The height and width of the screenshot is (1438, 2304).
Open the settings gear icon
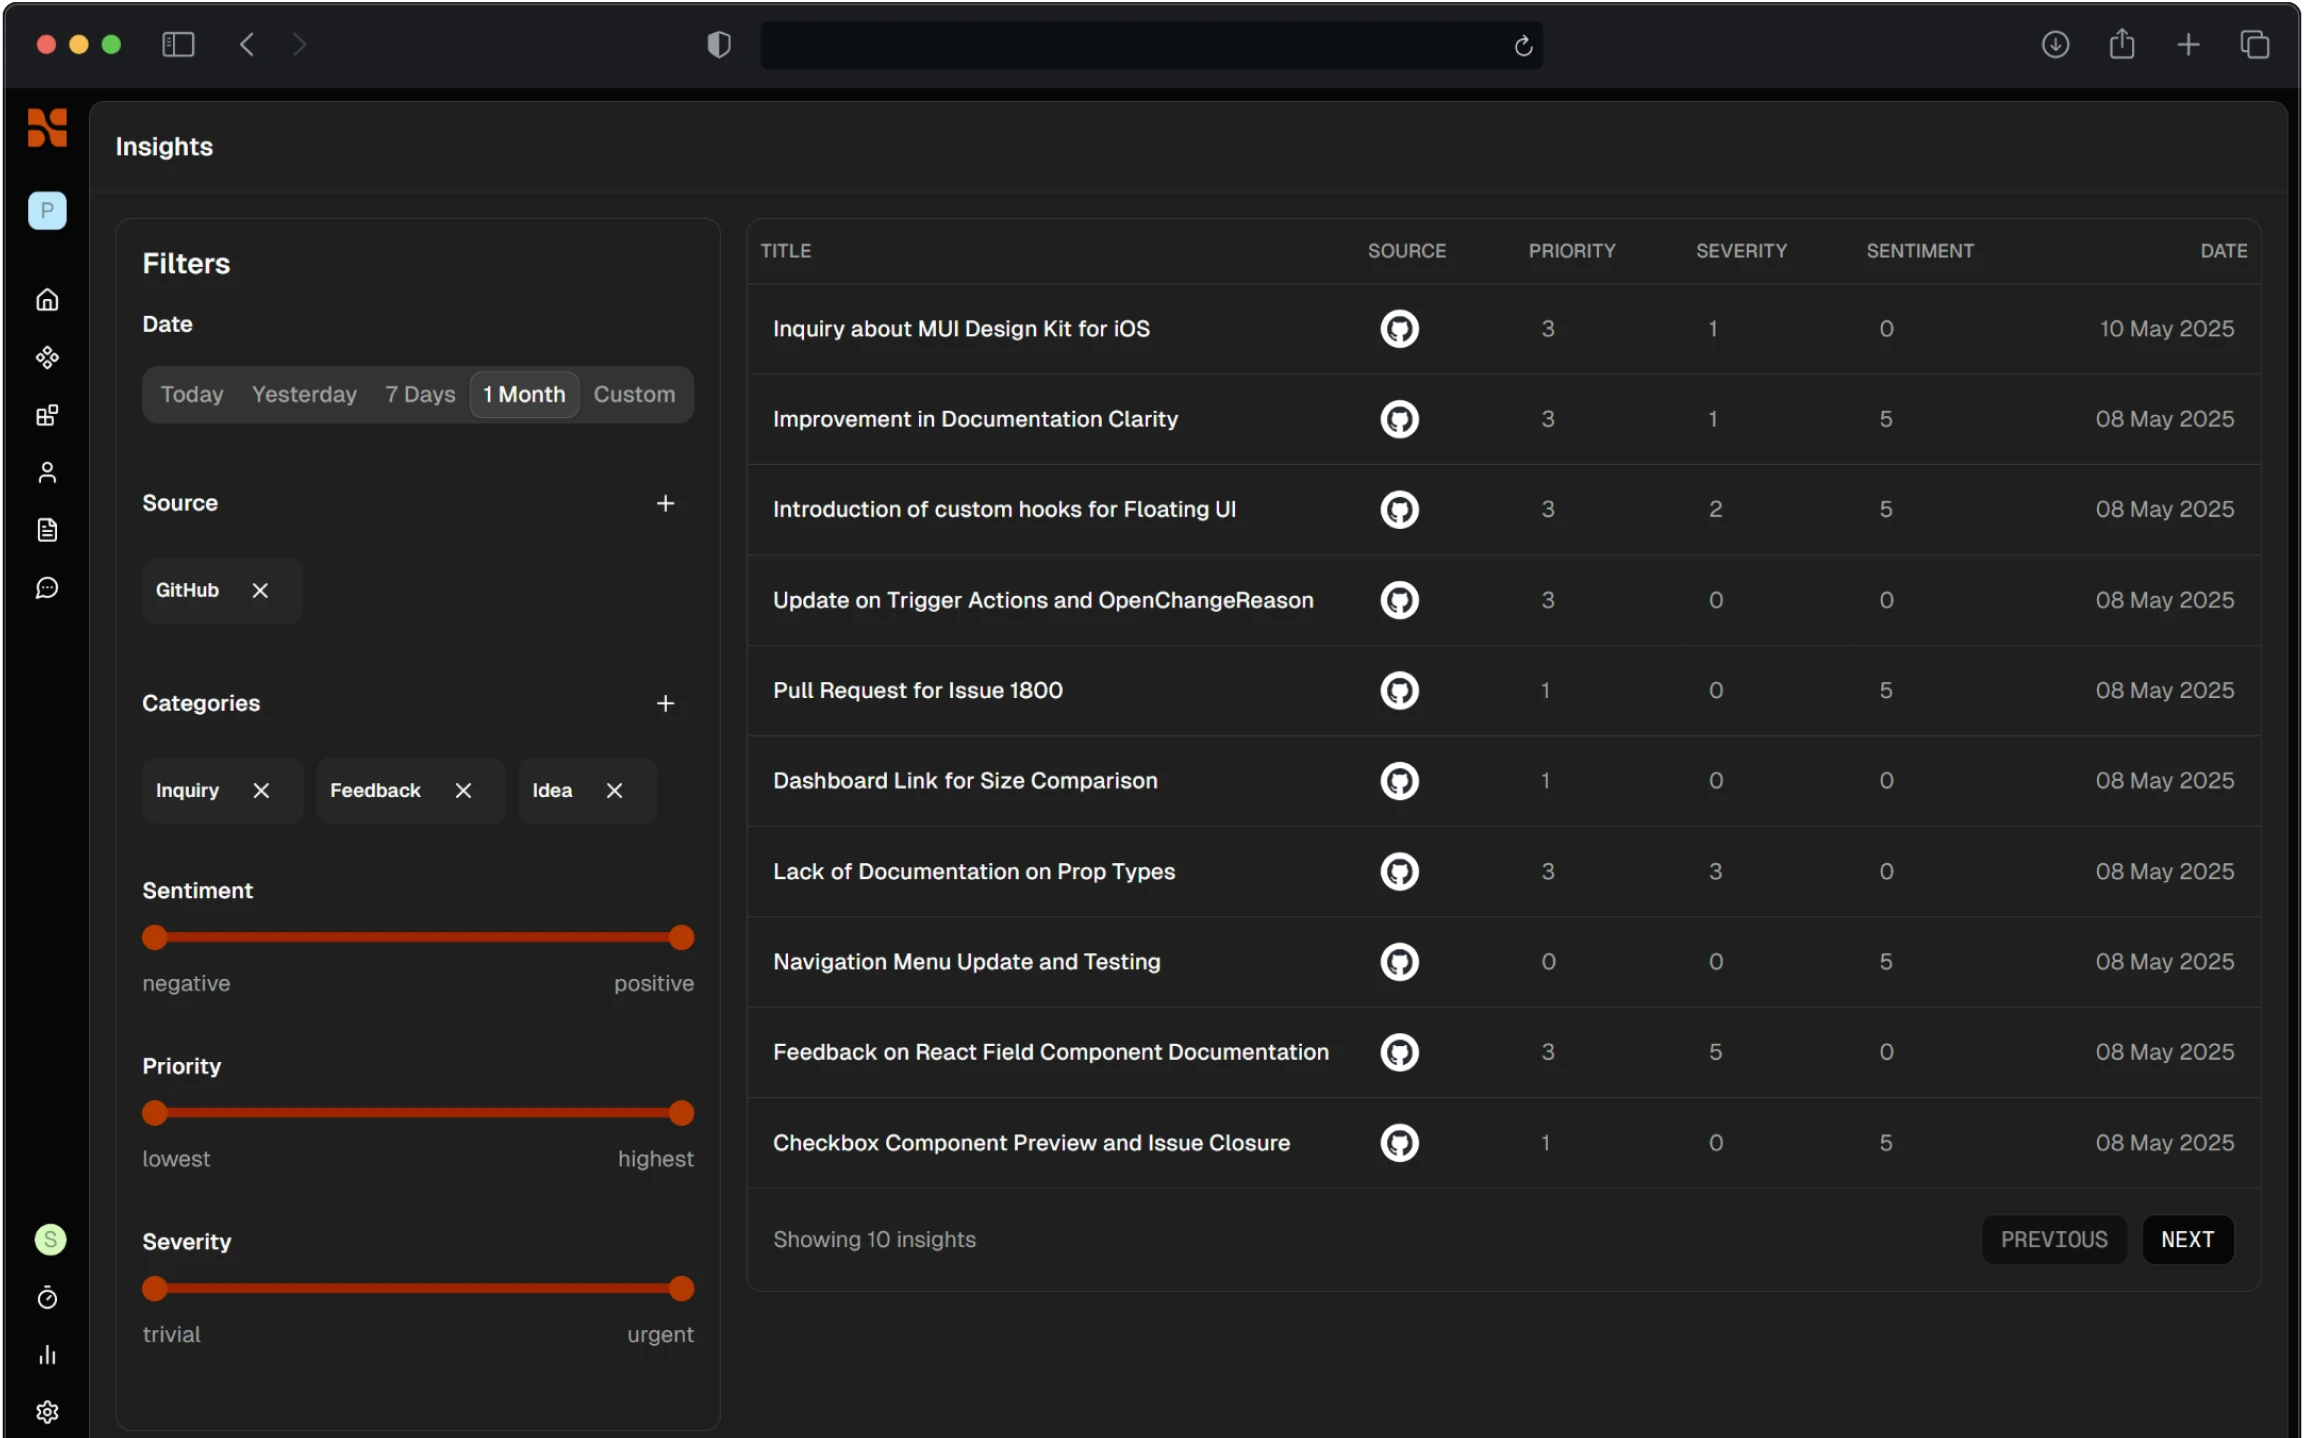click(x=47, y=1412)
